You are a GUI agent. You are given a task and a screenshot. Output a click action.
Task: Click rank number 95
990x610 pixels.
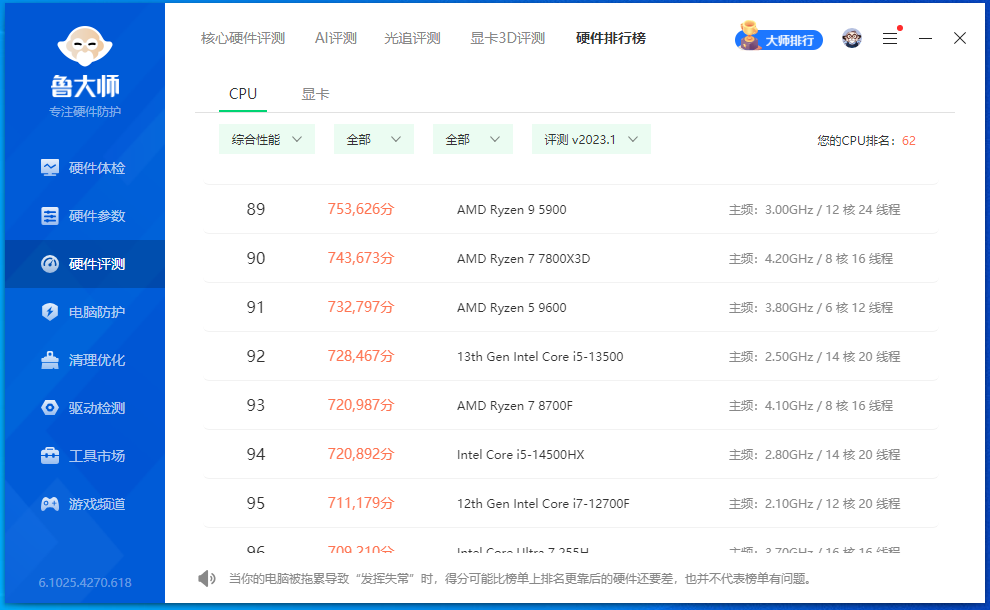tap(256, 503)
